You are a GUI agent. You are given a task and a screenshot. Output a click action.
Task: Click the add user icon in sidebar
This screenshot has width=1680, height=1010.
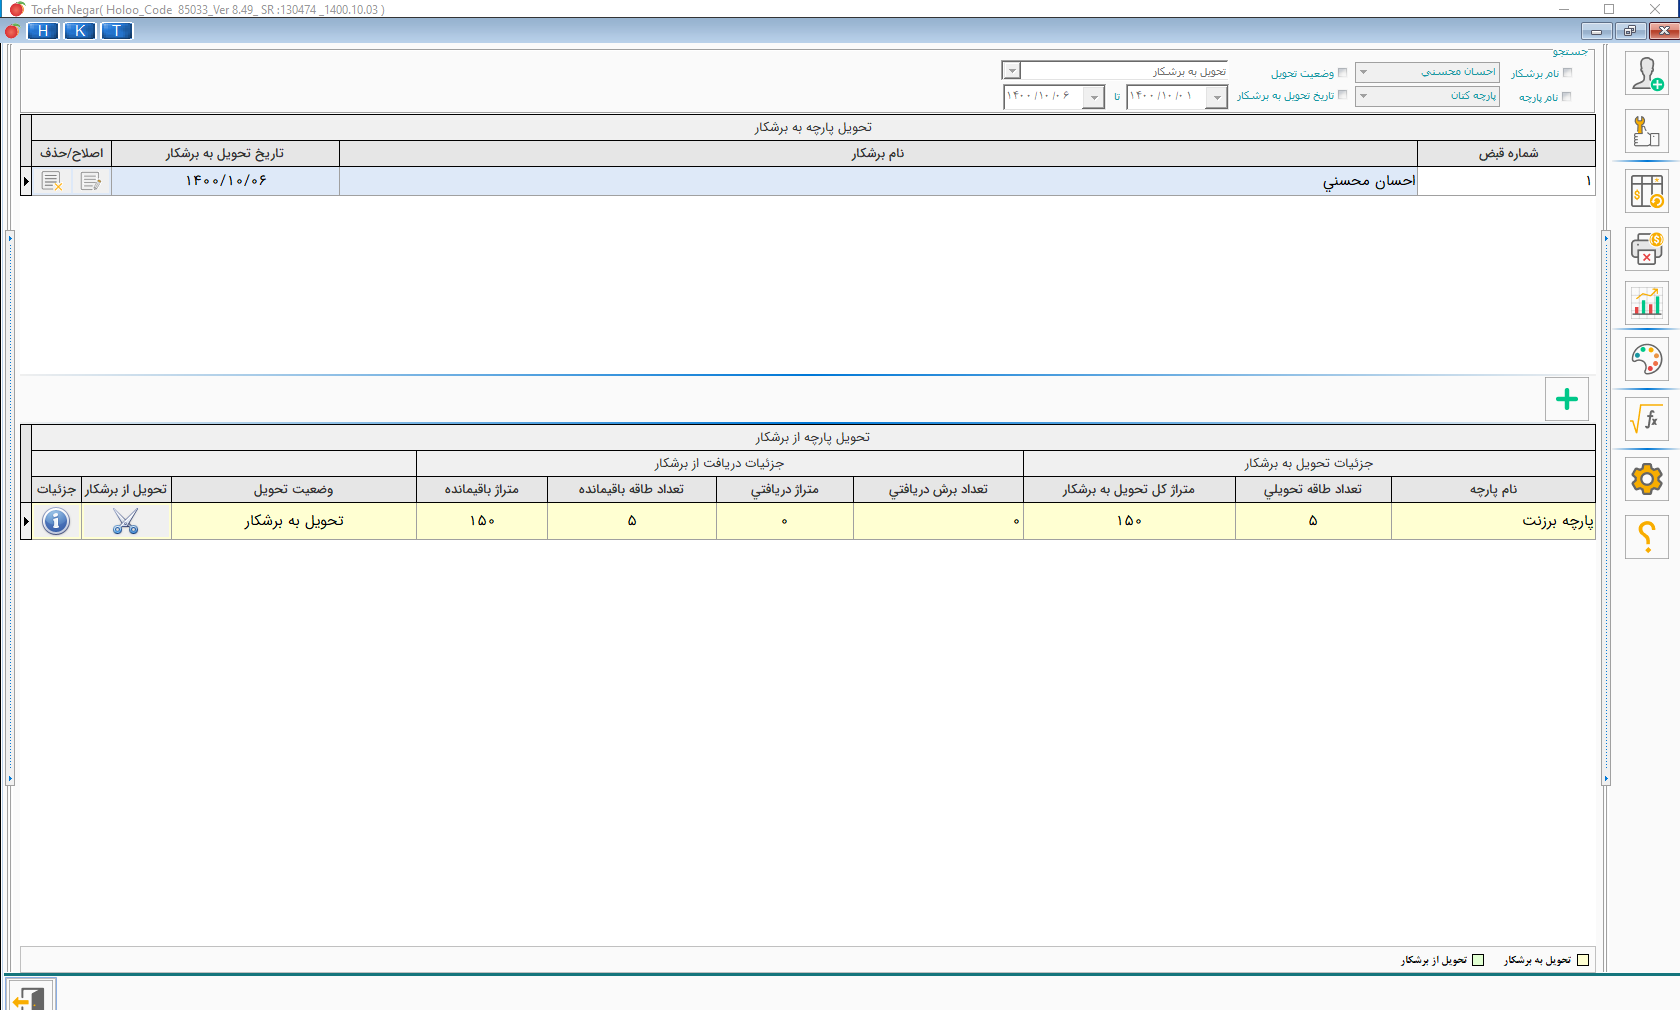(x=1647, y=75)
